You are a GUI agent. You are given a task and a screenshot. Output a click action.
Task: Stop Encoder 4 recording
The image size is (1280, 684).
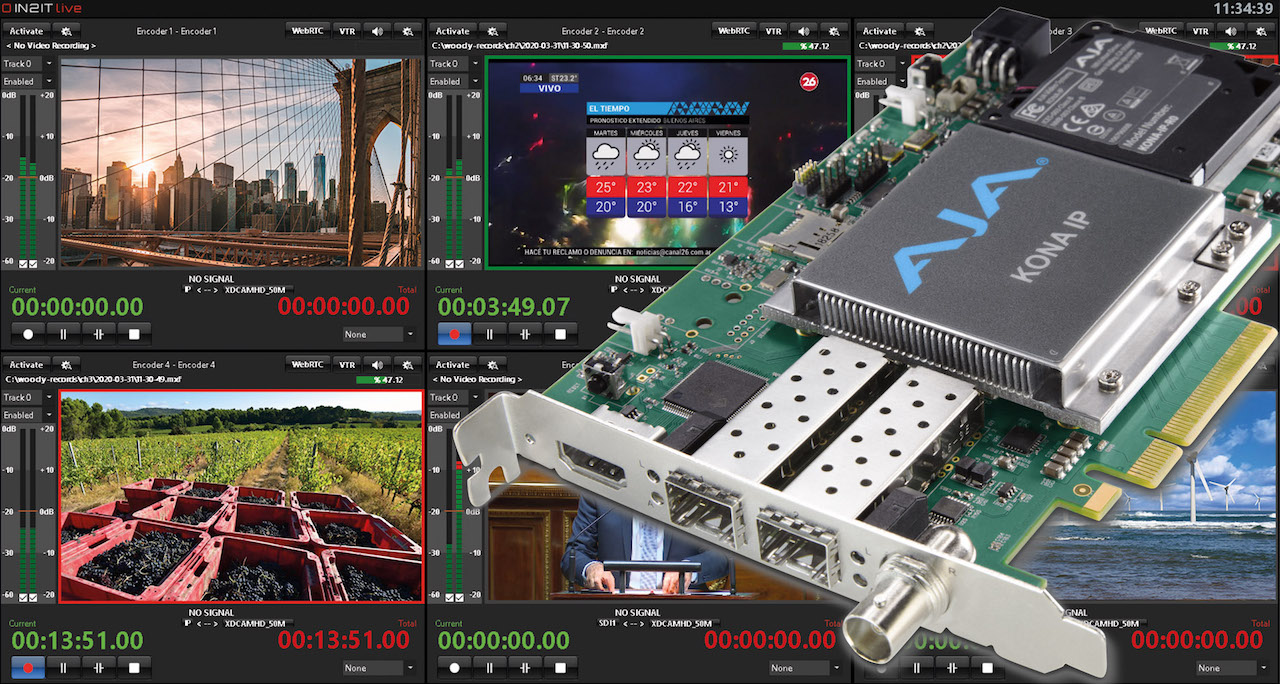(x=134, y=667)
